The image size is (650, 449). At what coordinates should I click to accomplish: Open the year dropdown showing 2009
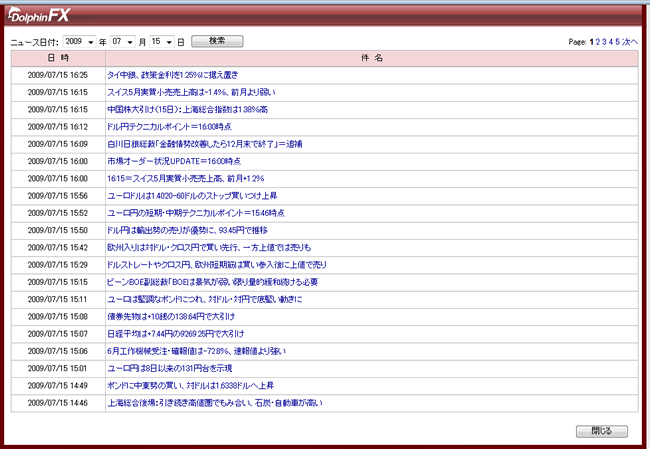pyautogui.click(x=79, y=41)
